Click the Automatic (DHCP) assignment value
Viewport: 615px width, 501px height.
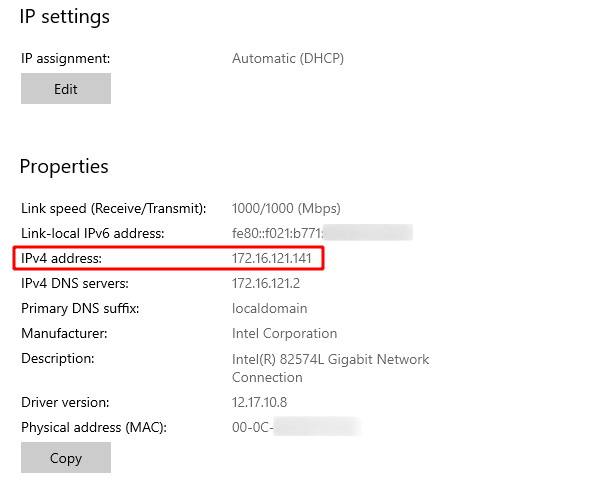288,58
